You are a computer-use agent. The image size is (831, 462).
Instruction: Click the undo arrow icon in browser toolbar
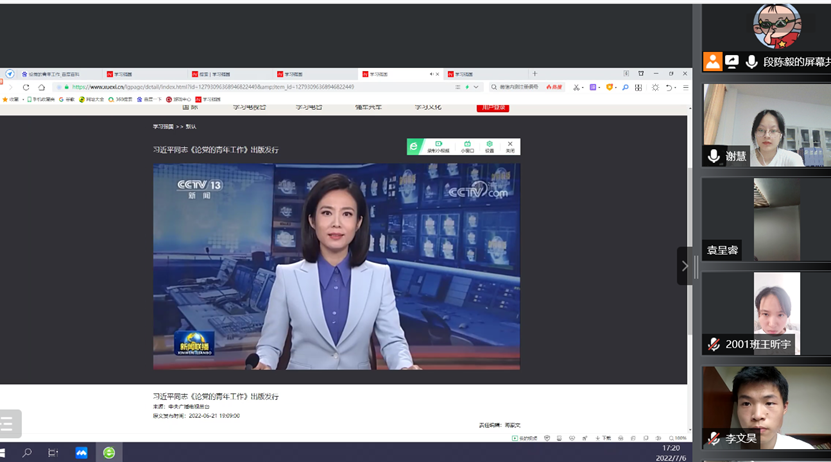pyautogui.click(x=670, y=87)
